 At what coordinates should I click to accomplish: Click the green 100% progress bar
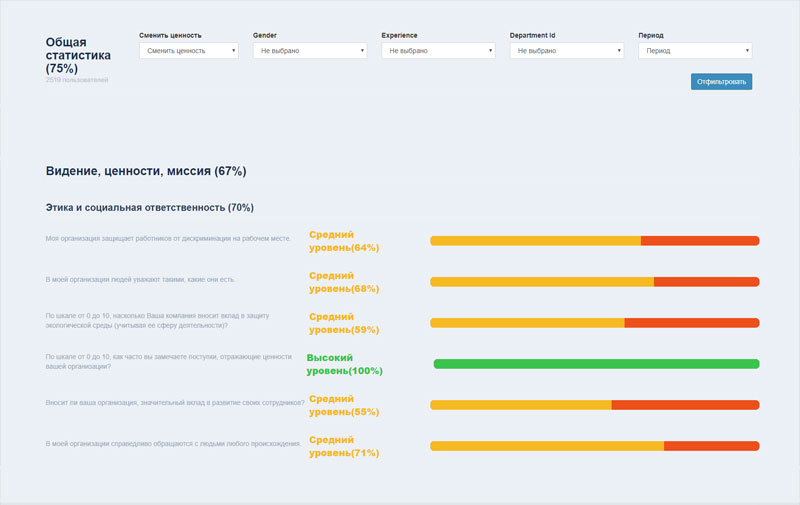coord(596,364)
